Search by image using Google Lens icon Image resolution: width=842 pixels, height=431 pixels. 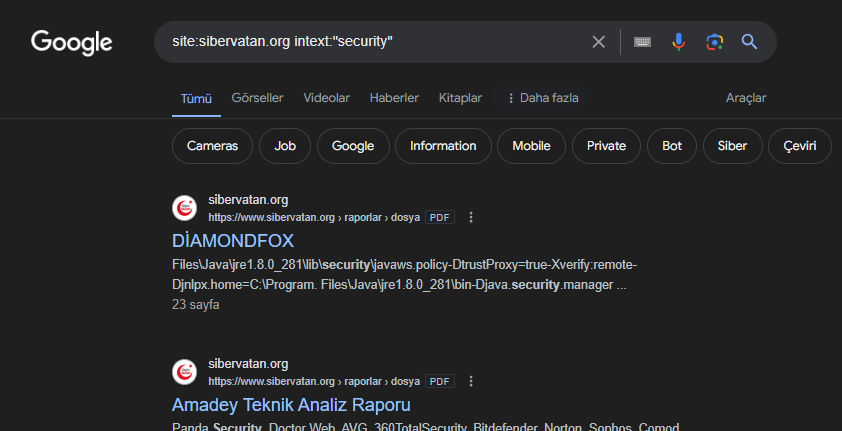tap(714, 42)
